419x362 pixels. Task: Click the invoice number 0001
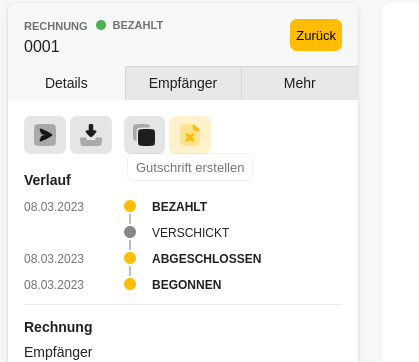[x=42, y=46]
